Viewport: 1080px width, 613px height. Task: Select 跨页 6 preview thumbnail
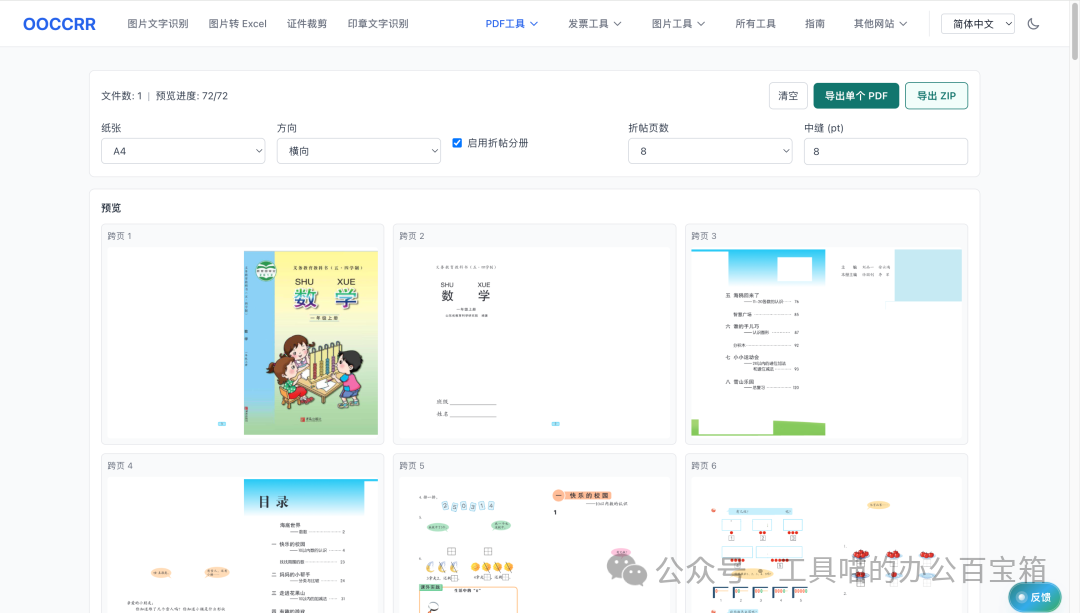point(827,534)
